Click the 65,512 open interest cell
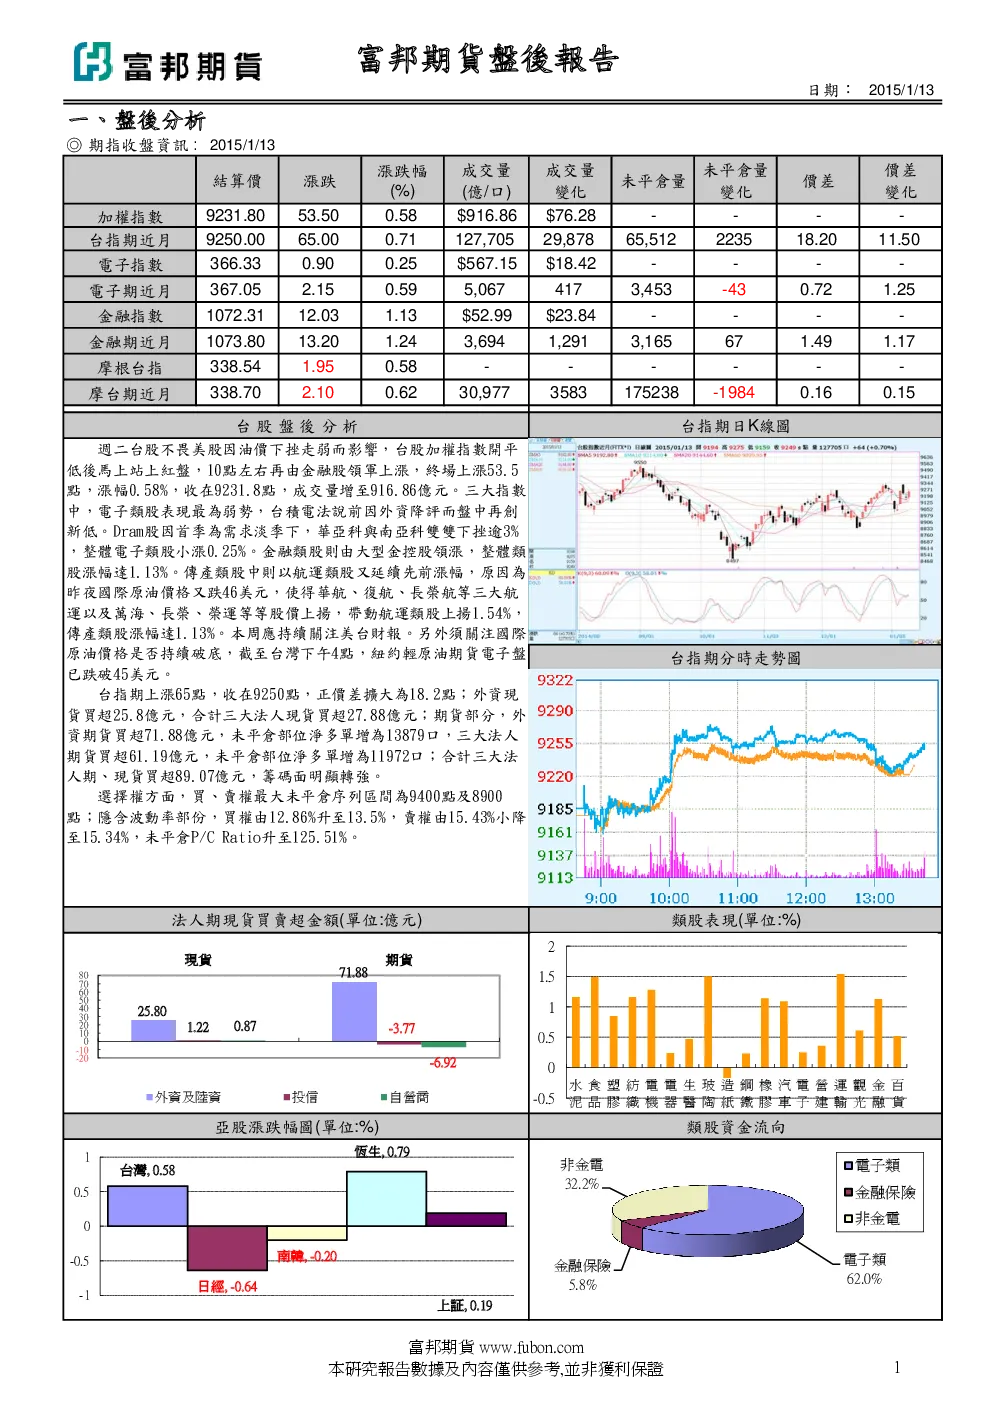The height and width of the screenshot is (1403, 992). 651,239
